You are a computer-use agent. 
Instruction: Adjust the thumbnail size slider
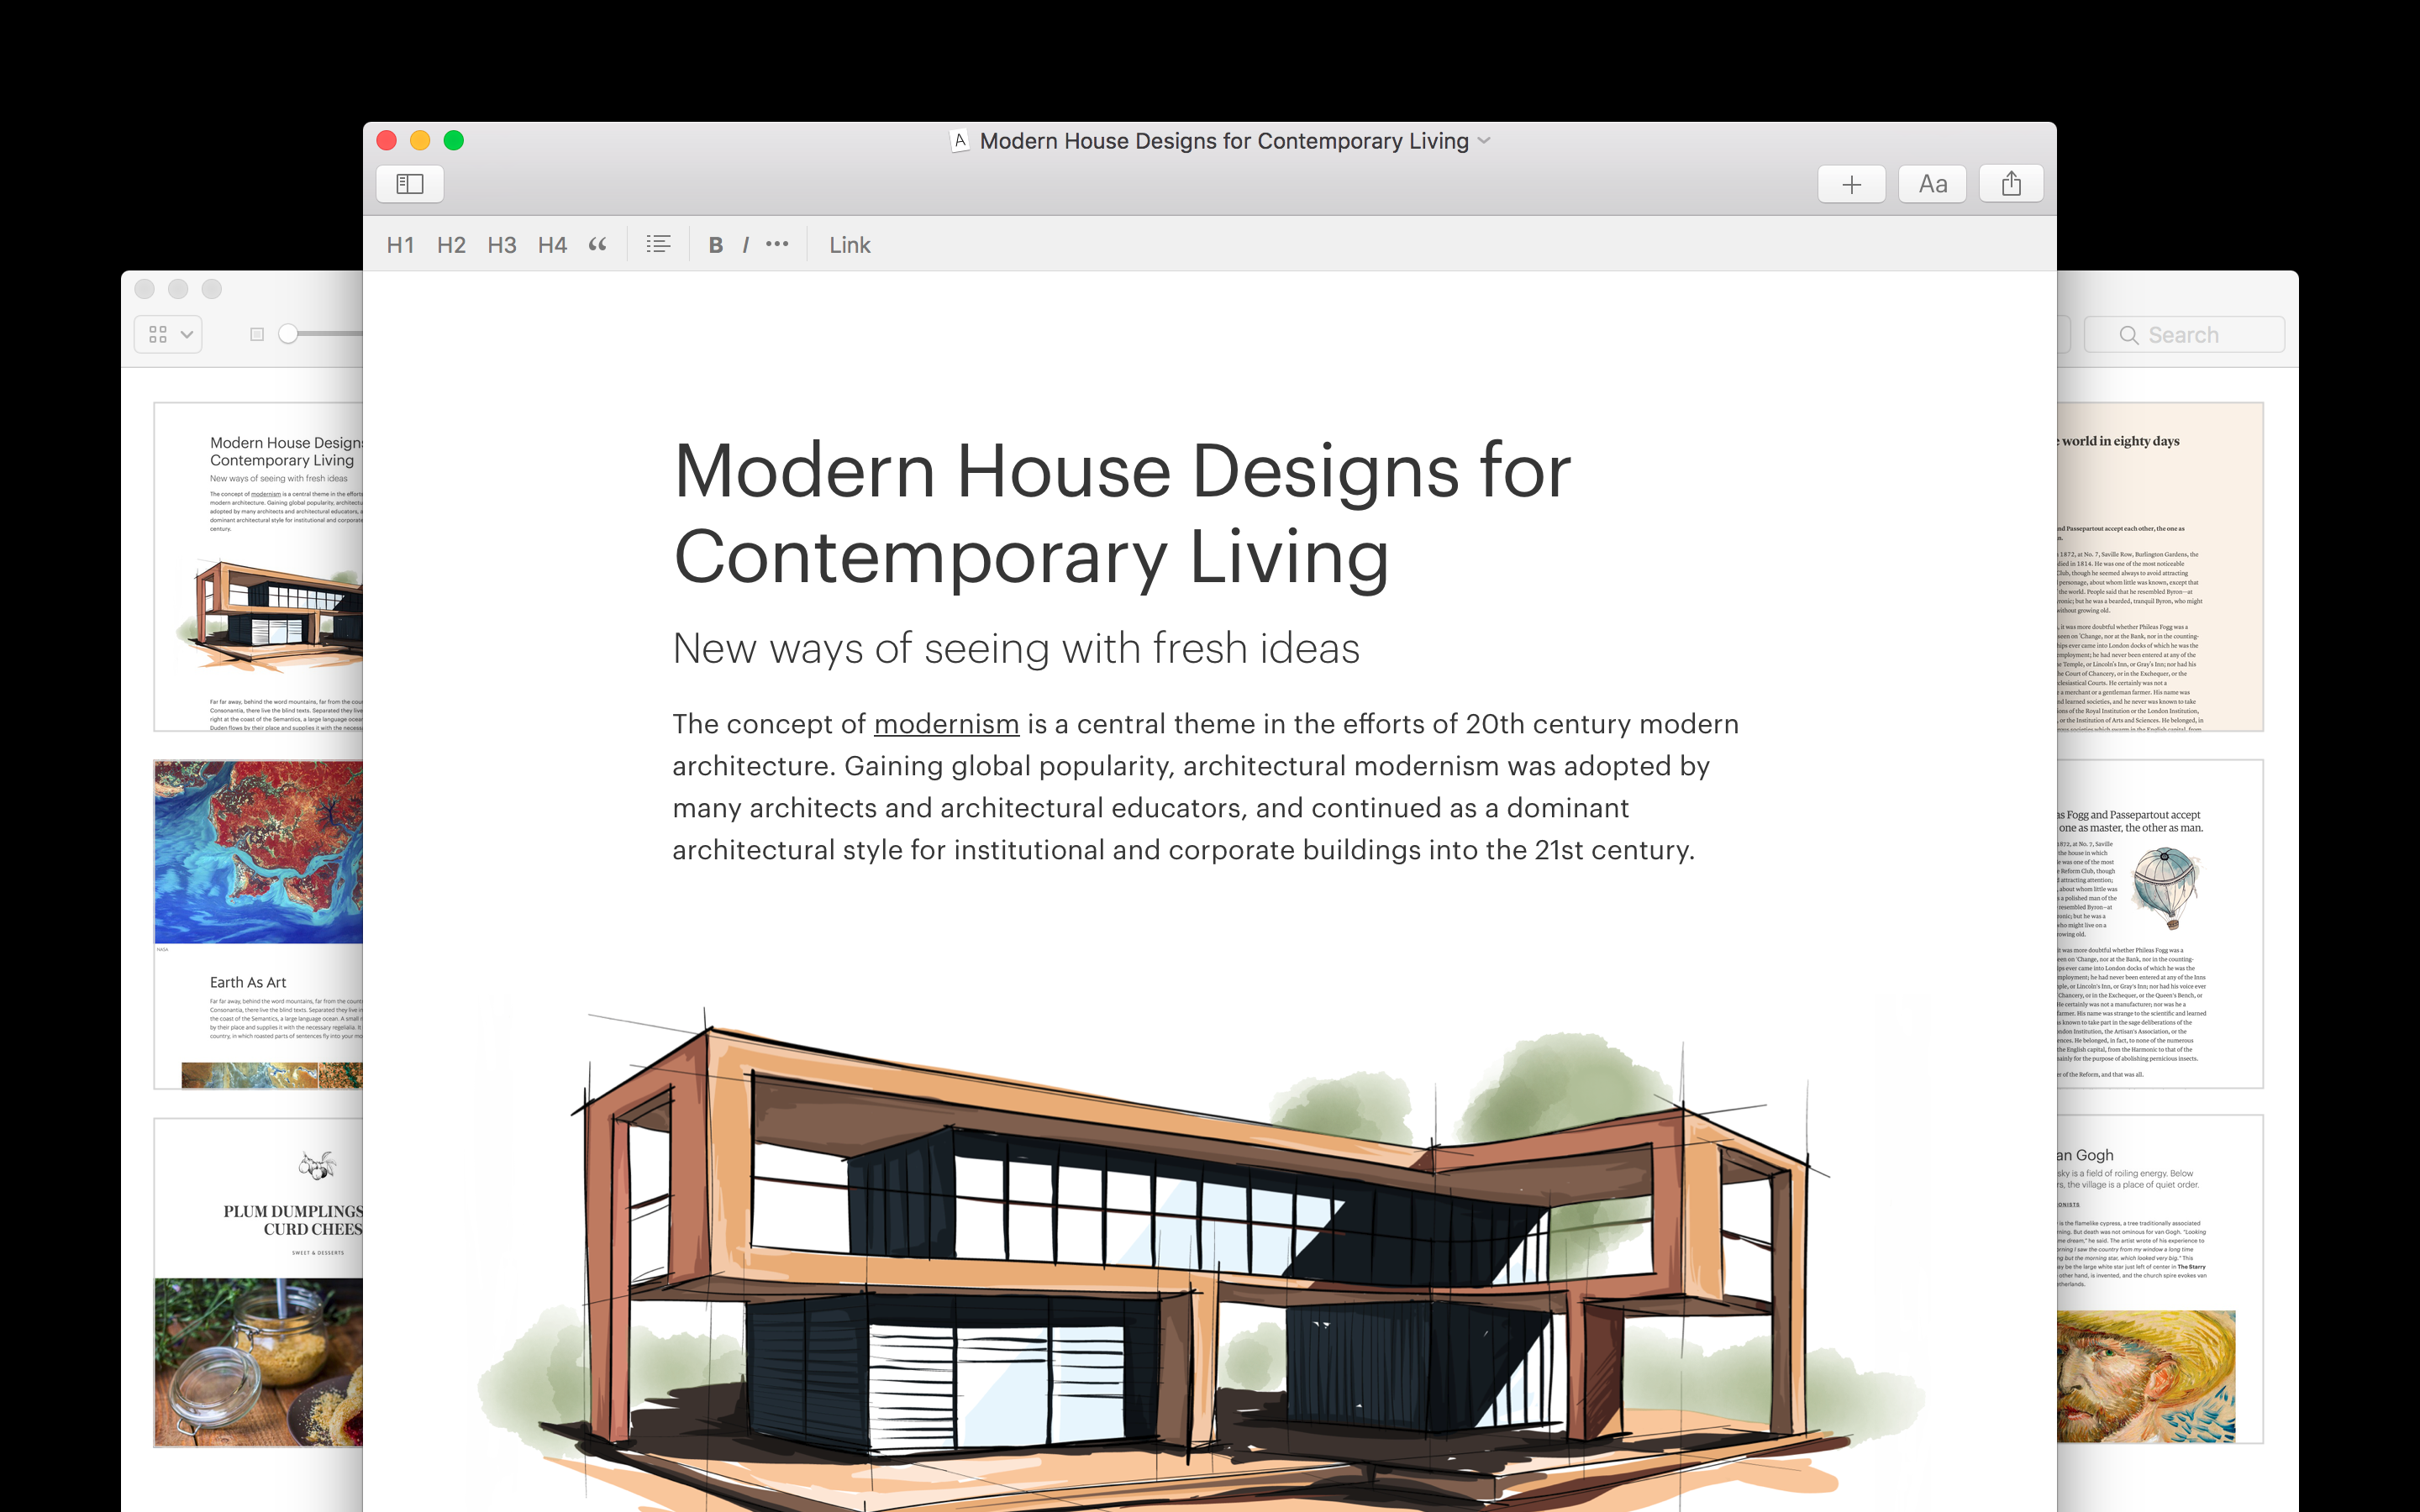click(290, 334)
